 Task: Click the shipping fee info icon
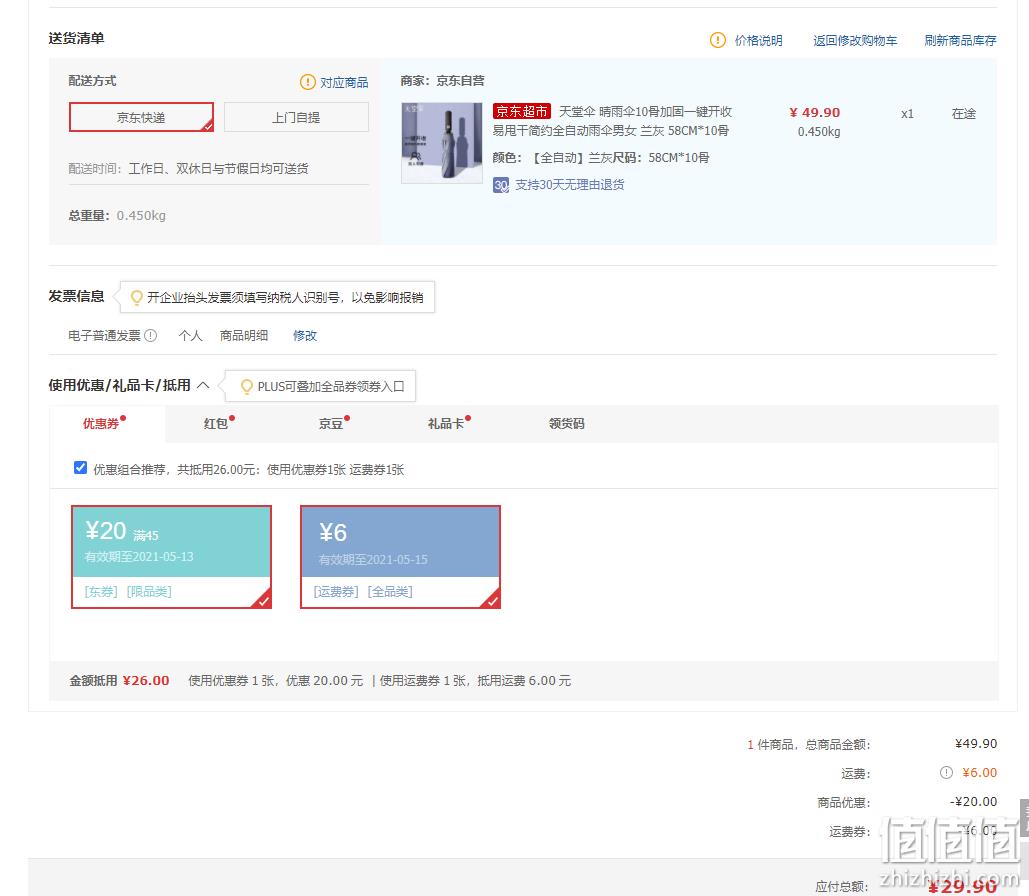pos(946,773)
